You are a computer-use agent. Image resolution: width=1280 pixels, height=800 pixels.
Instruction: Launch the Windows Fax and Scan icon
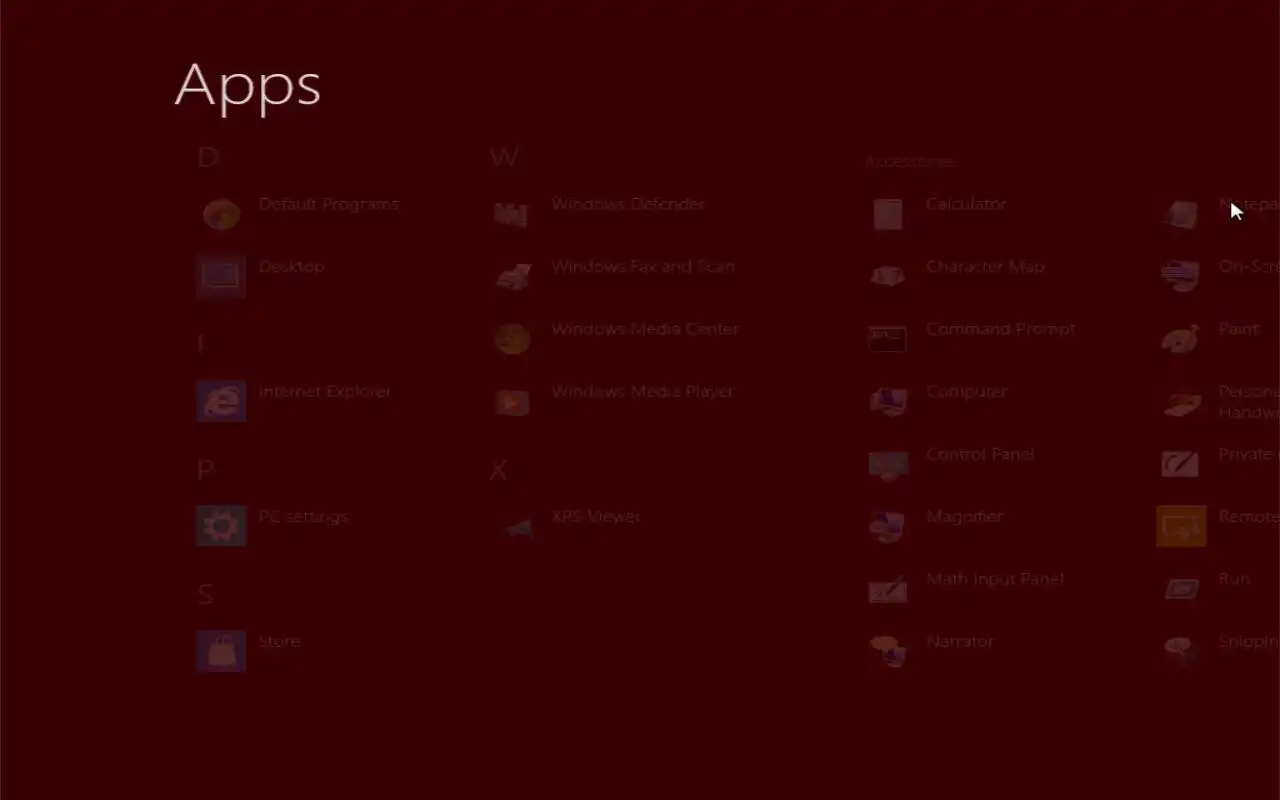click(x=513, y=277)
